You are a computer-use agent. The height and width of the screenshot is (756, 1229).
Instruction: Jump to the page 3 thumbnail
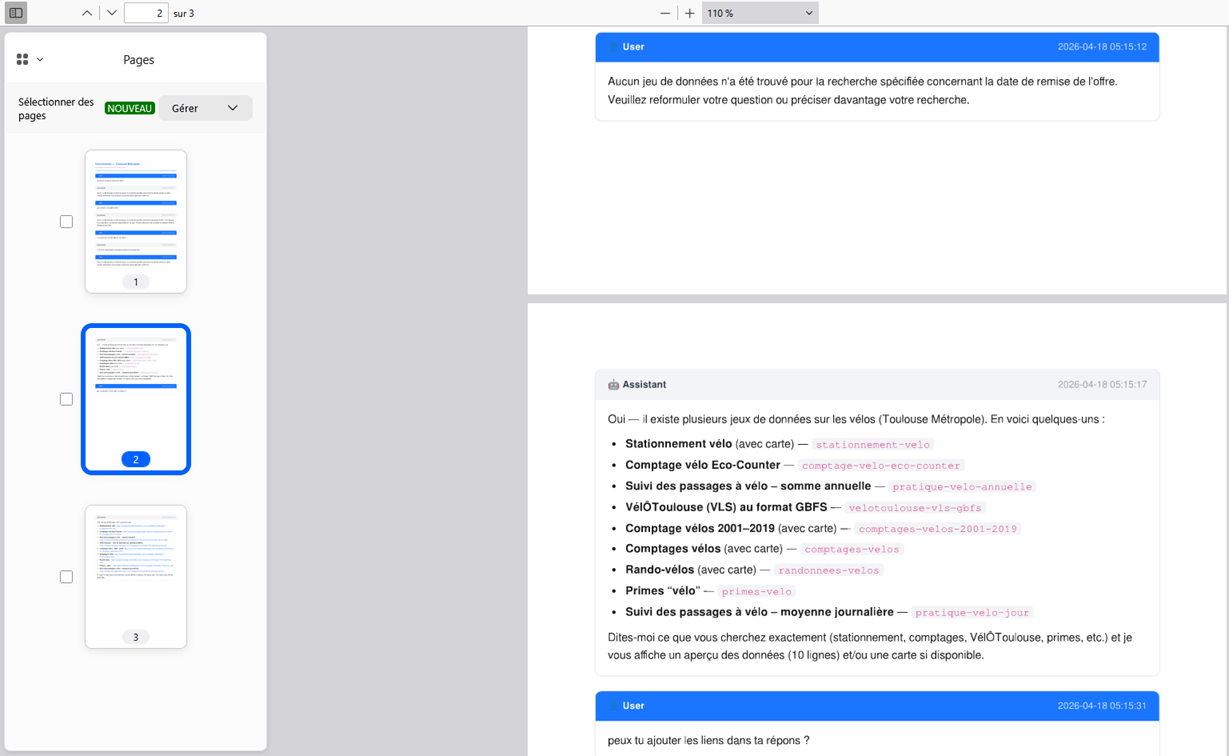coord(136,577)
